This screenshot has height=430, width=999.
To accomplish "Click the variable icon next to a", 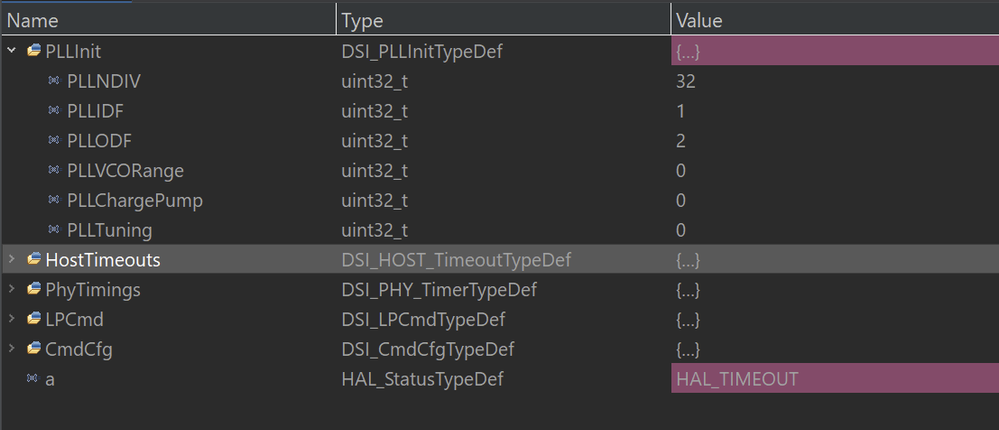I will point(33,379).
